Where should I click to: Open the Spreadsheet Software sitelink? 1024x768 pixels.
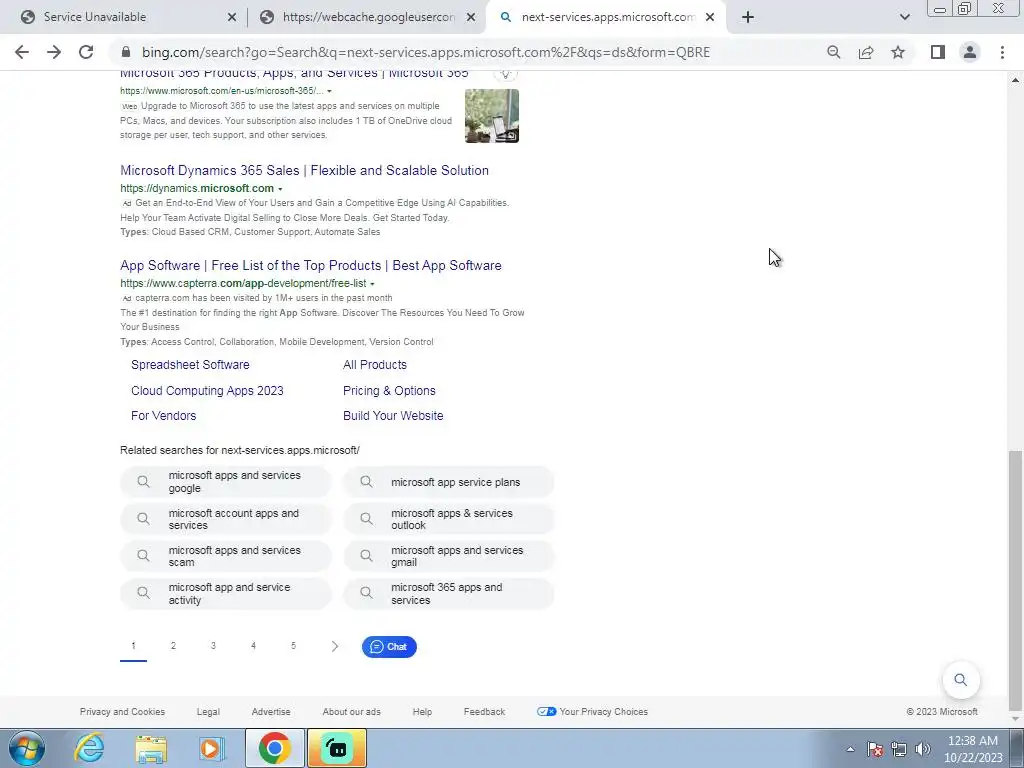(x=190, y=365)
